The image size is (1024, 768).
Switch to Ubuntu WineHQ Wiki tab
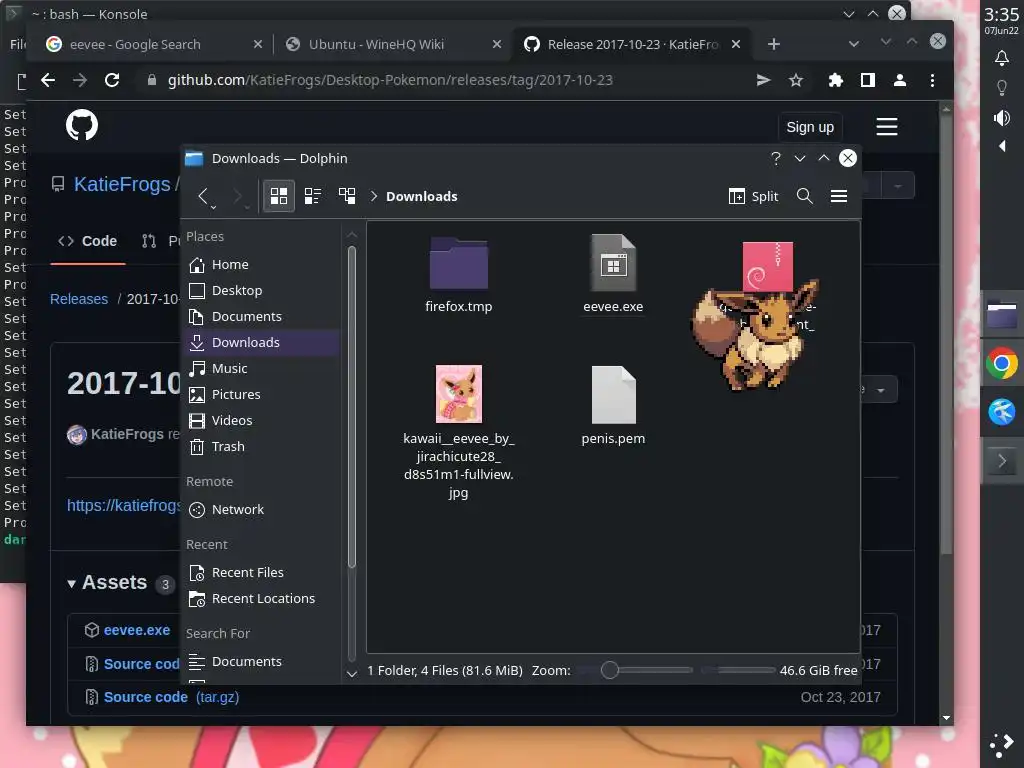pos(376,44)
